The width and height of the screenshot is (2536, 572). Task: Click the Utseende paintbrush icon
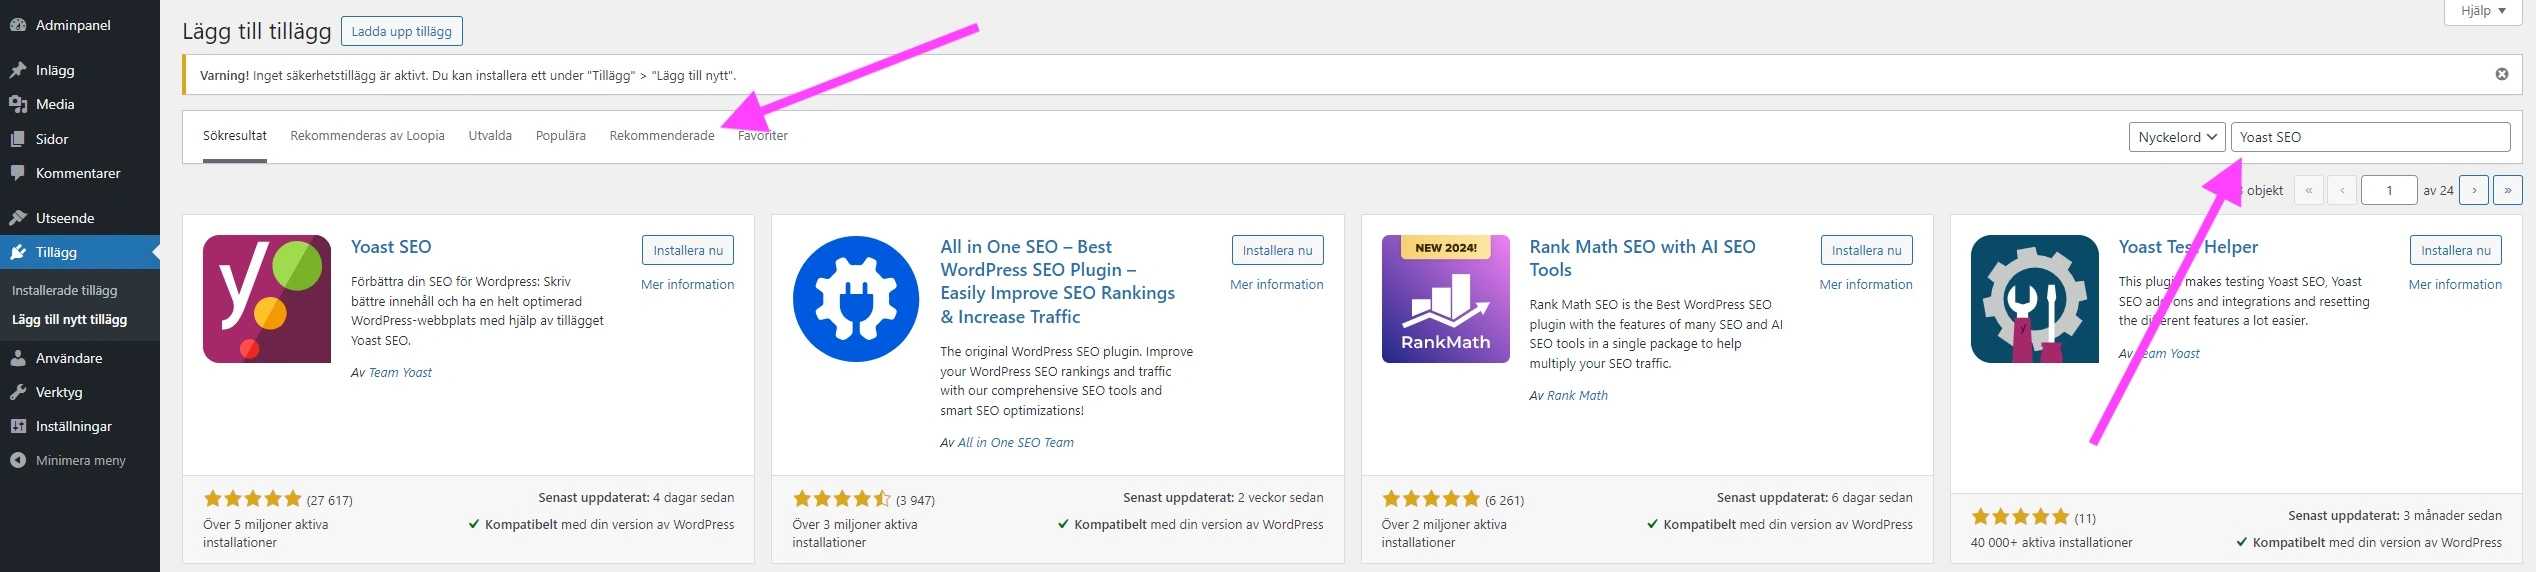[x=18, y=218]
